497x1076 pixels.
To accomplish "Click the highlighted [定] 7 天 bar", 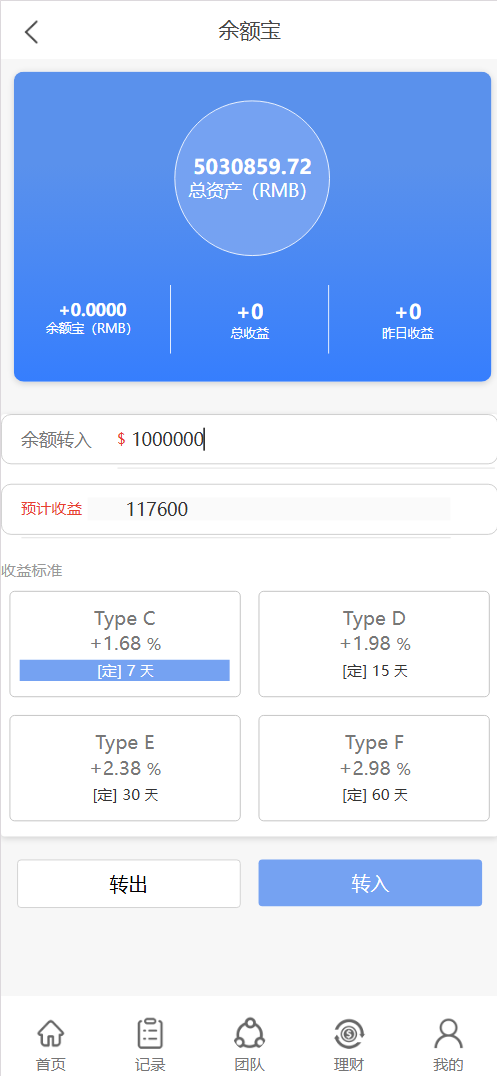I will tap(125, 670).
